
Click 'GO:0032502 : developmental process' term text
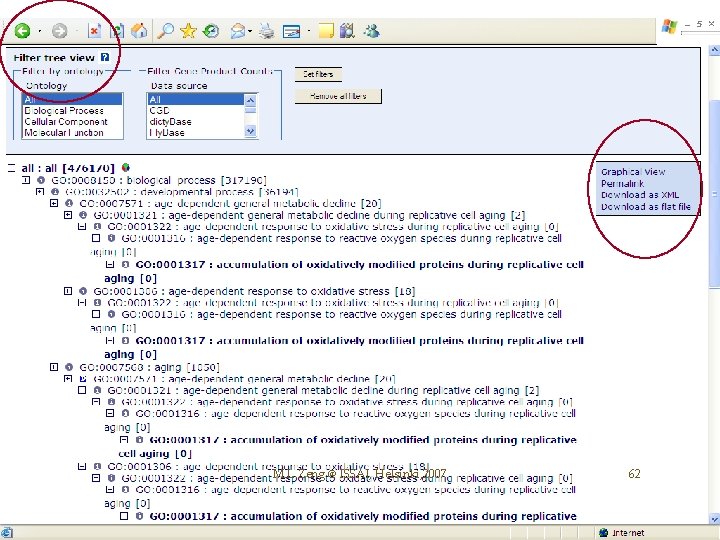[182, 191]
